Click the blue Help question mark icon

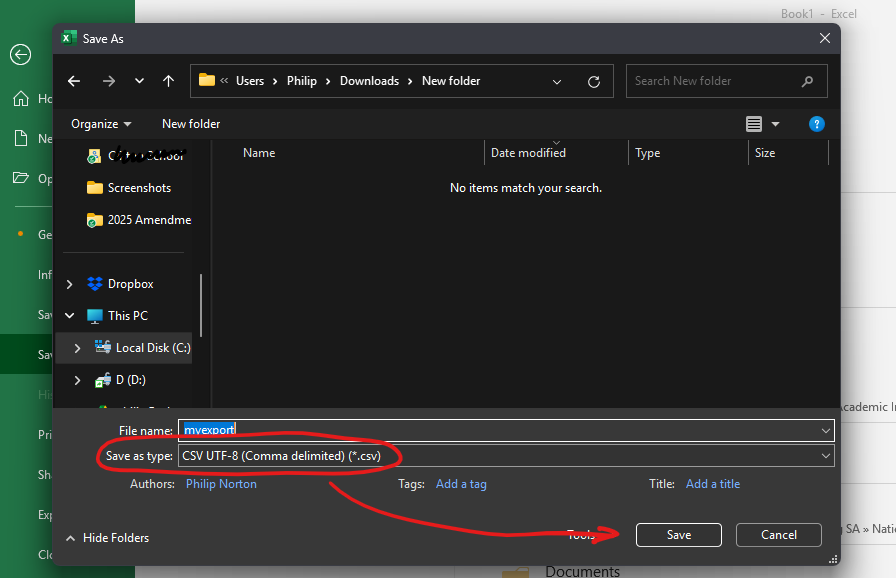pos(816,124)
